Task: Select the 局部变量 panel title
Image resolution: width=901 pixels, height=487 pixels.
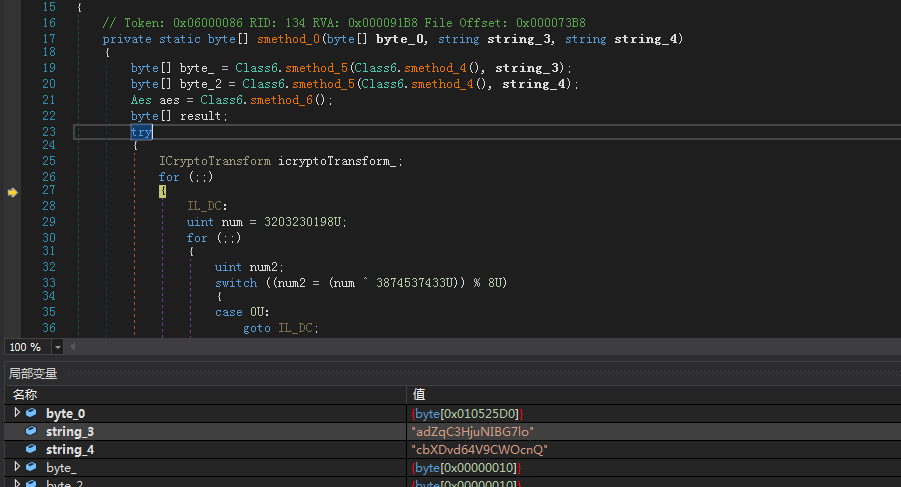Action: (33, 373)
